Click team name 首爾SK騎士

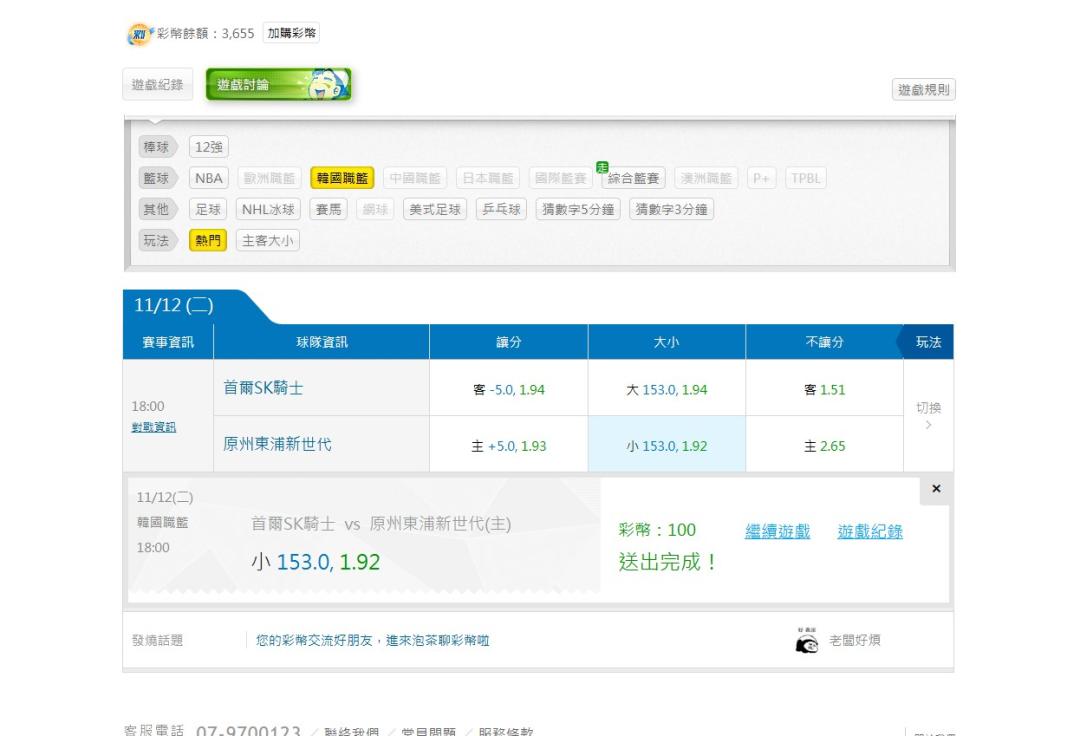point(264,388)
